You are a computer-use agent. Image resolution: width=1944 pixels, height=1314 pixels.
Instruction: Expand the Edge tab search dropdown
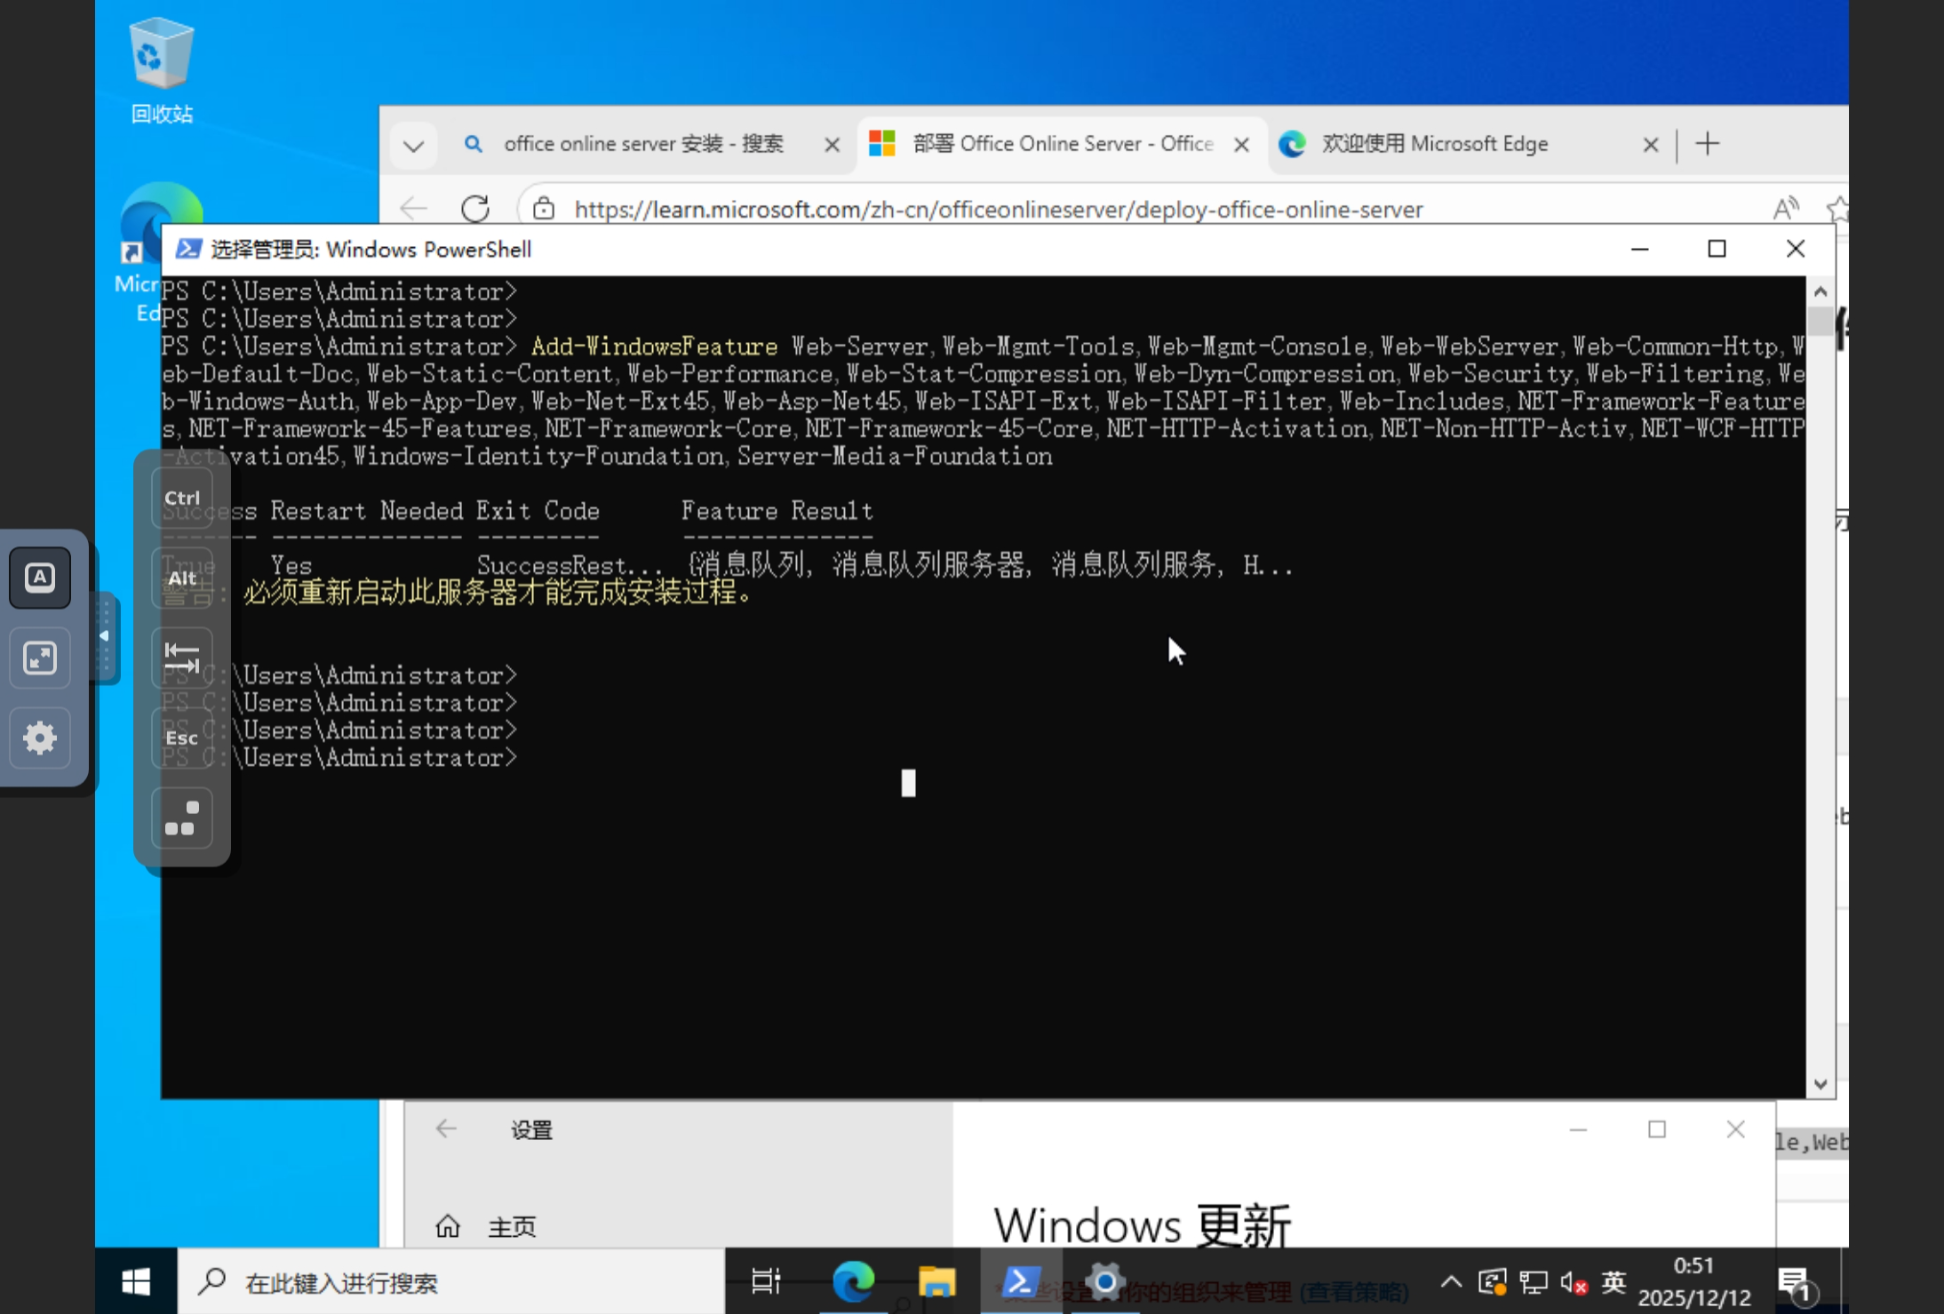point(413,145)
